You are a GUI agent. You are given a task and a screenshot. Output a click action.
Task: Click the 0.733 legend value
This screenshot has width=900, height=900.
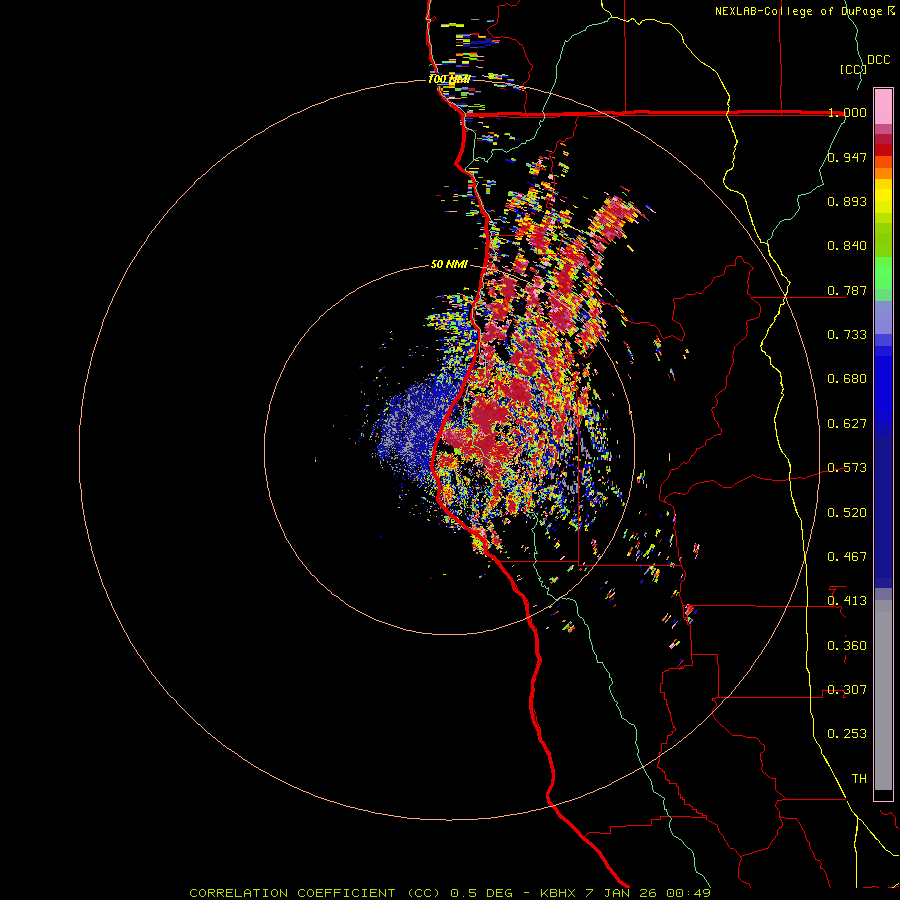click(x=847, y=335)
